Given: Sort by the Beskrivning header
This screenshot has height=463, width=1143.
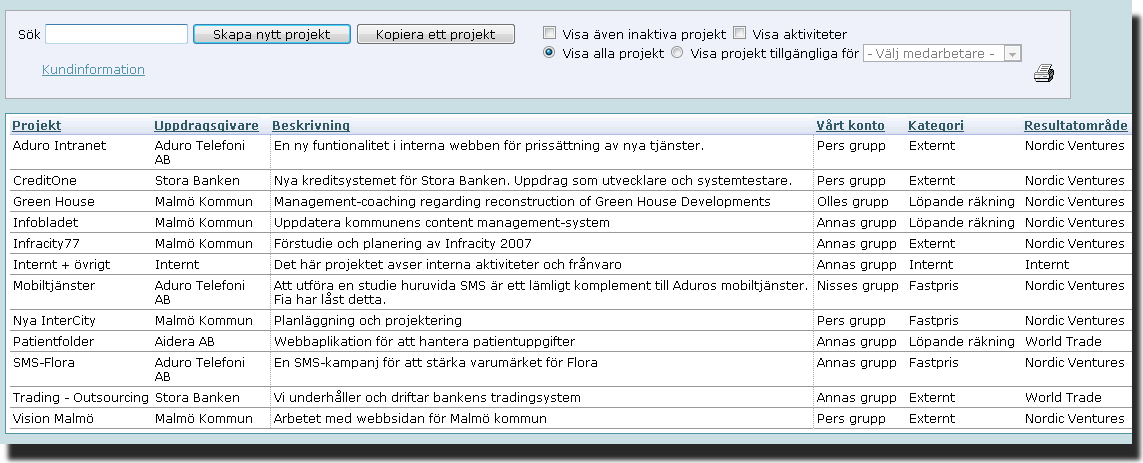Looking at the screenshot, I should coord(311,125).
